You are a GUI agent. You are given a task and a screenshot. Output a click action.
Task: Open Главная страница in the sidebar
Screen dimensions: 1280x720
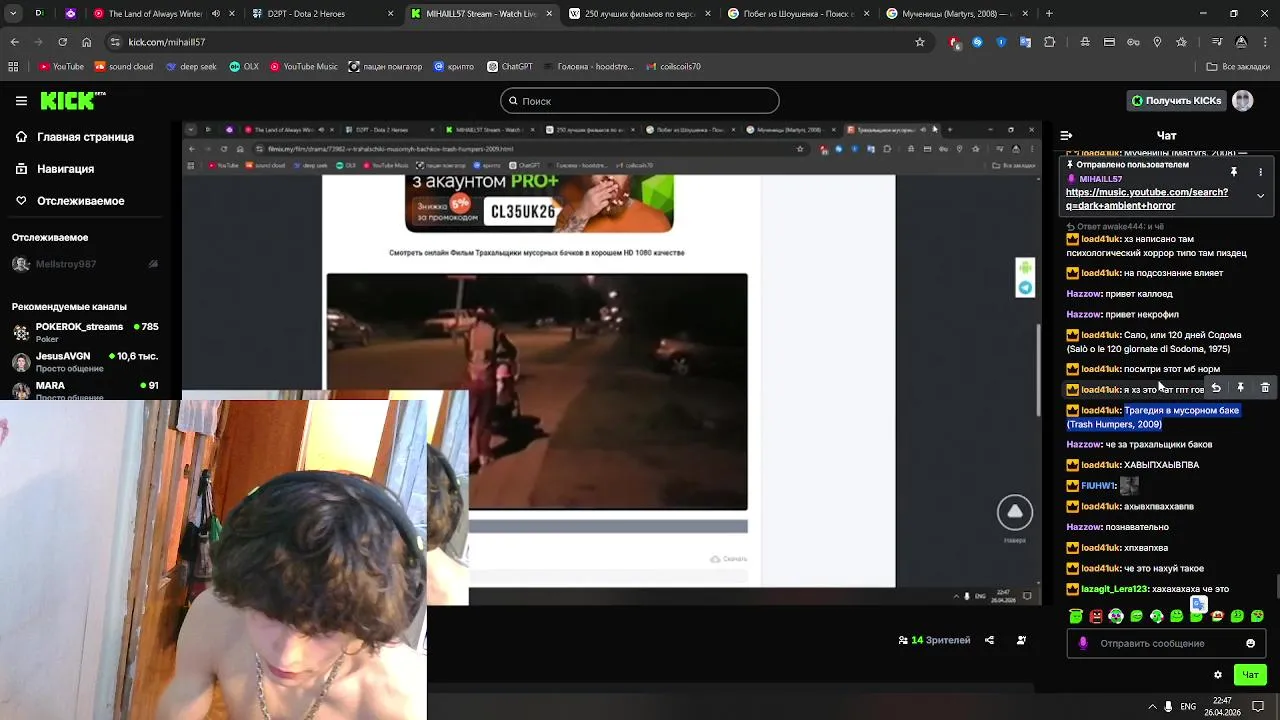coord(85,137)
